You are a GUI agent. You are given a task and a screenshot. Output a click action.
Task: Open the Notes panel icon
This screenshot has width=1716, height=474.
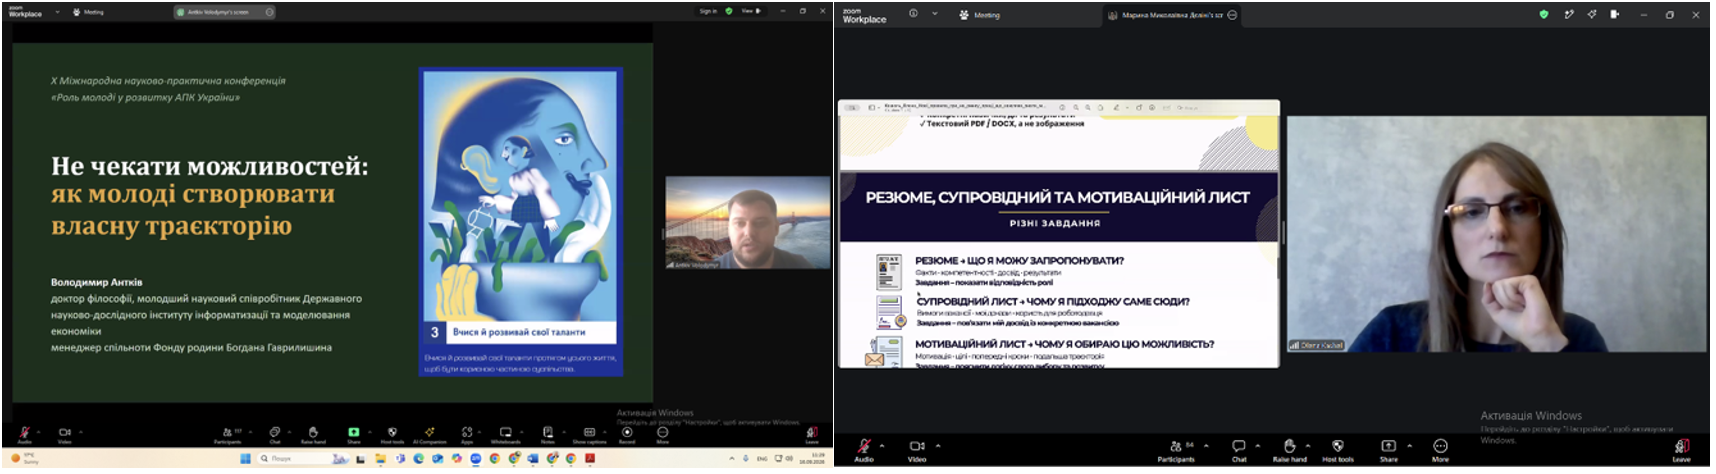547,435
